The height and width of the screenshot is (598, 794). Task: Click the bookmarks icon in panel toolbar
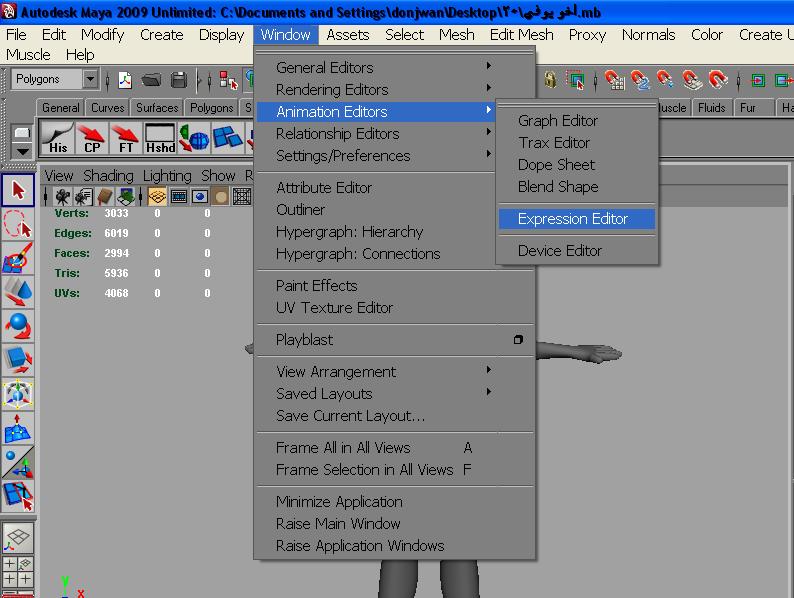[104, 196]
